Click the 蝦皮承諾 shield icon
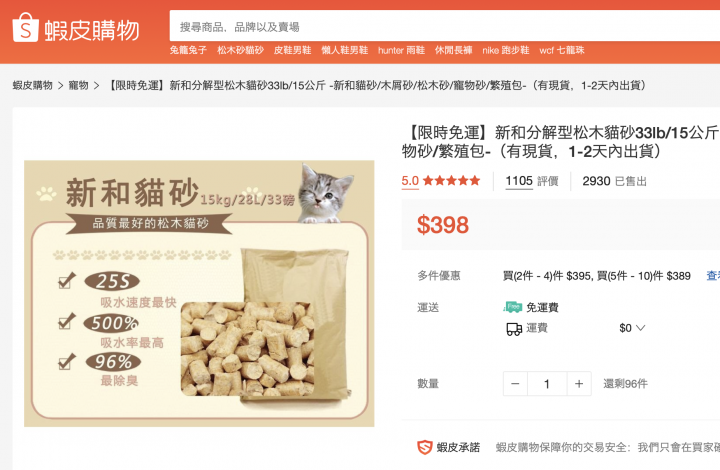The width and height of the screenshot is (720, 470). pyautogui.click(x=425, y=447)
